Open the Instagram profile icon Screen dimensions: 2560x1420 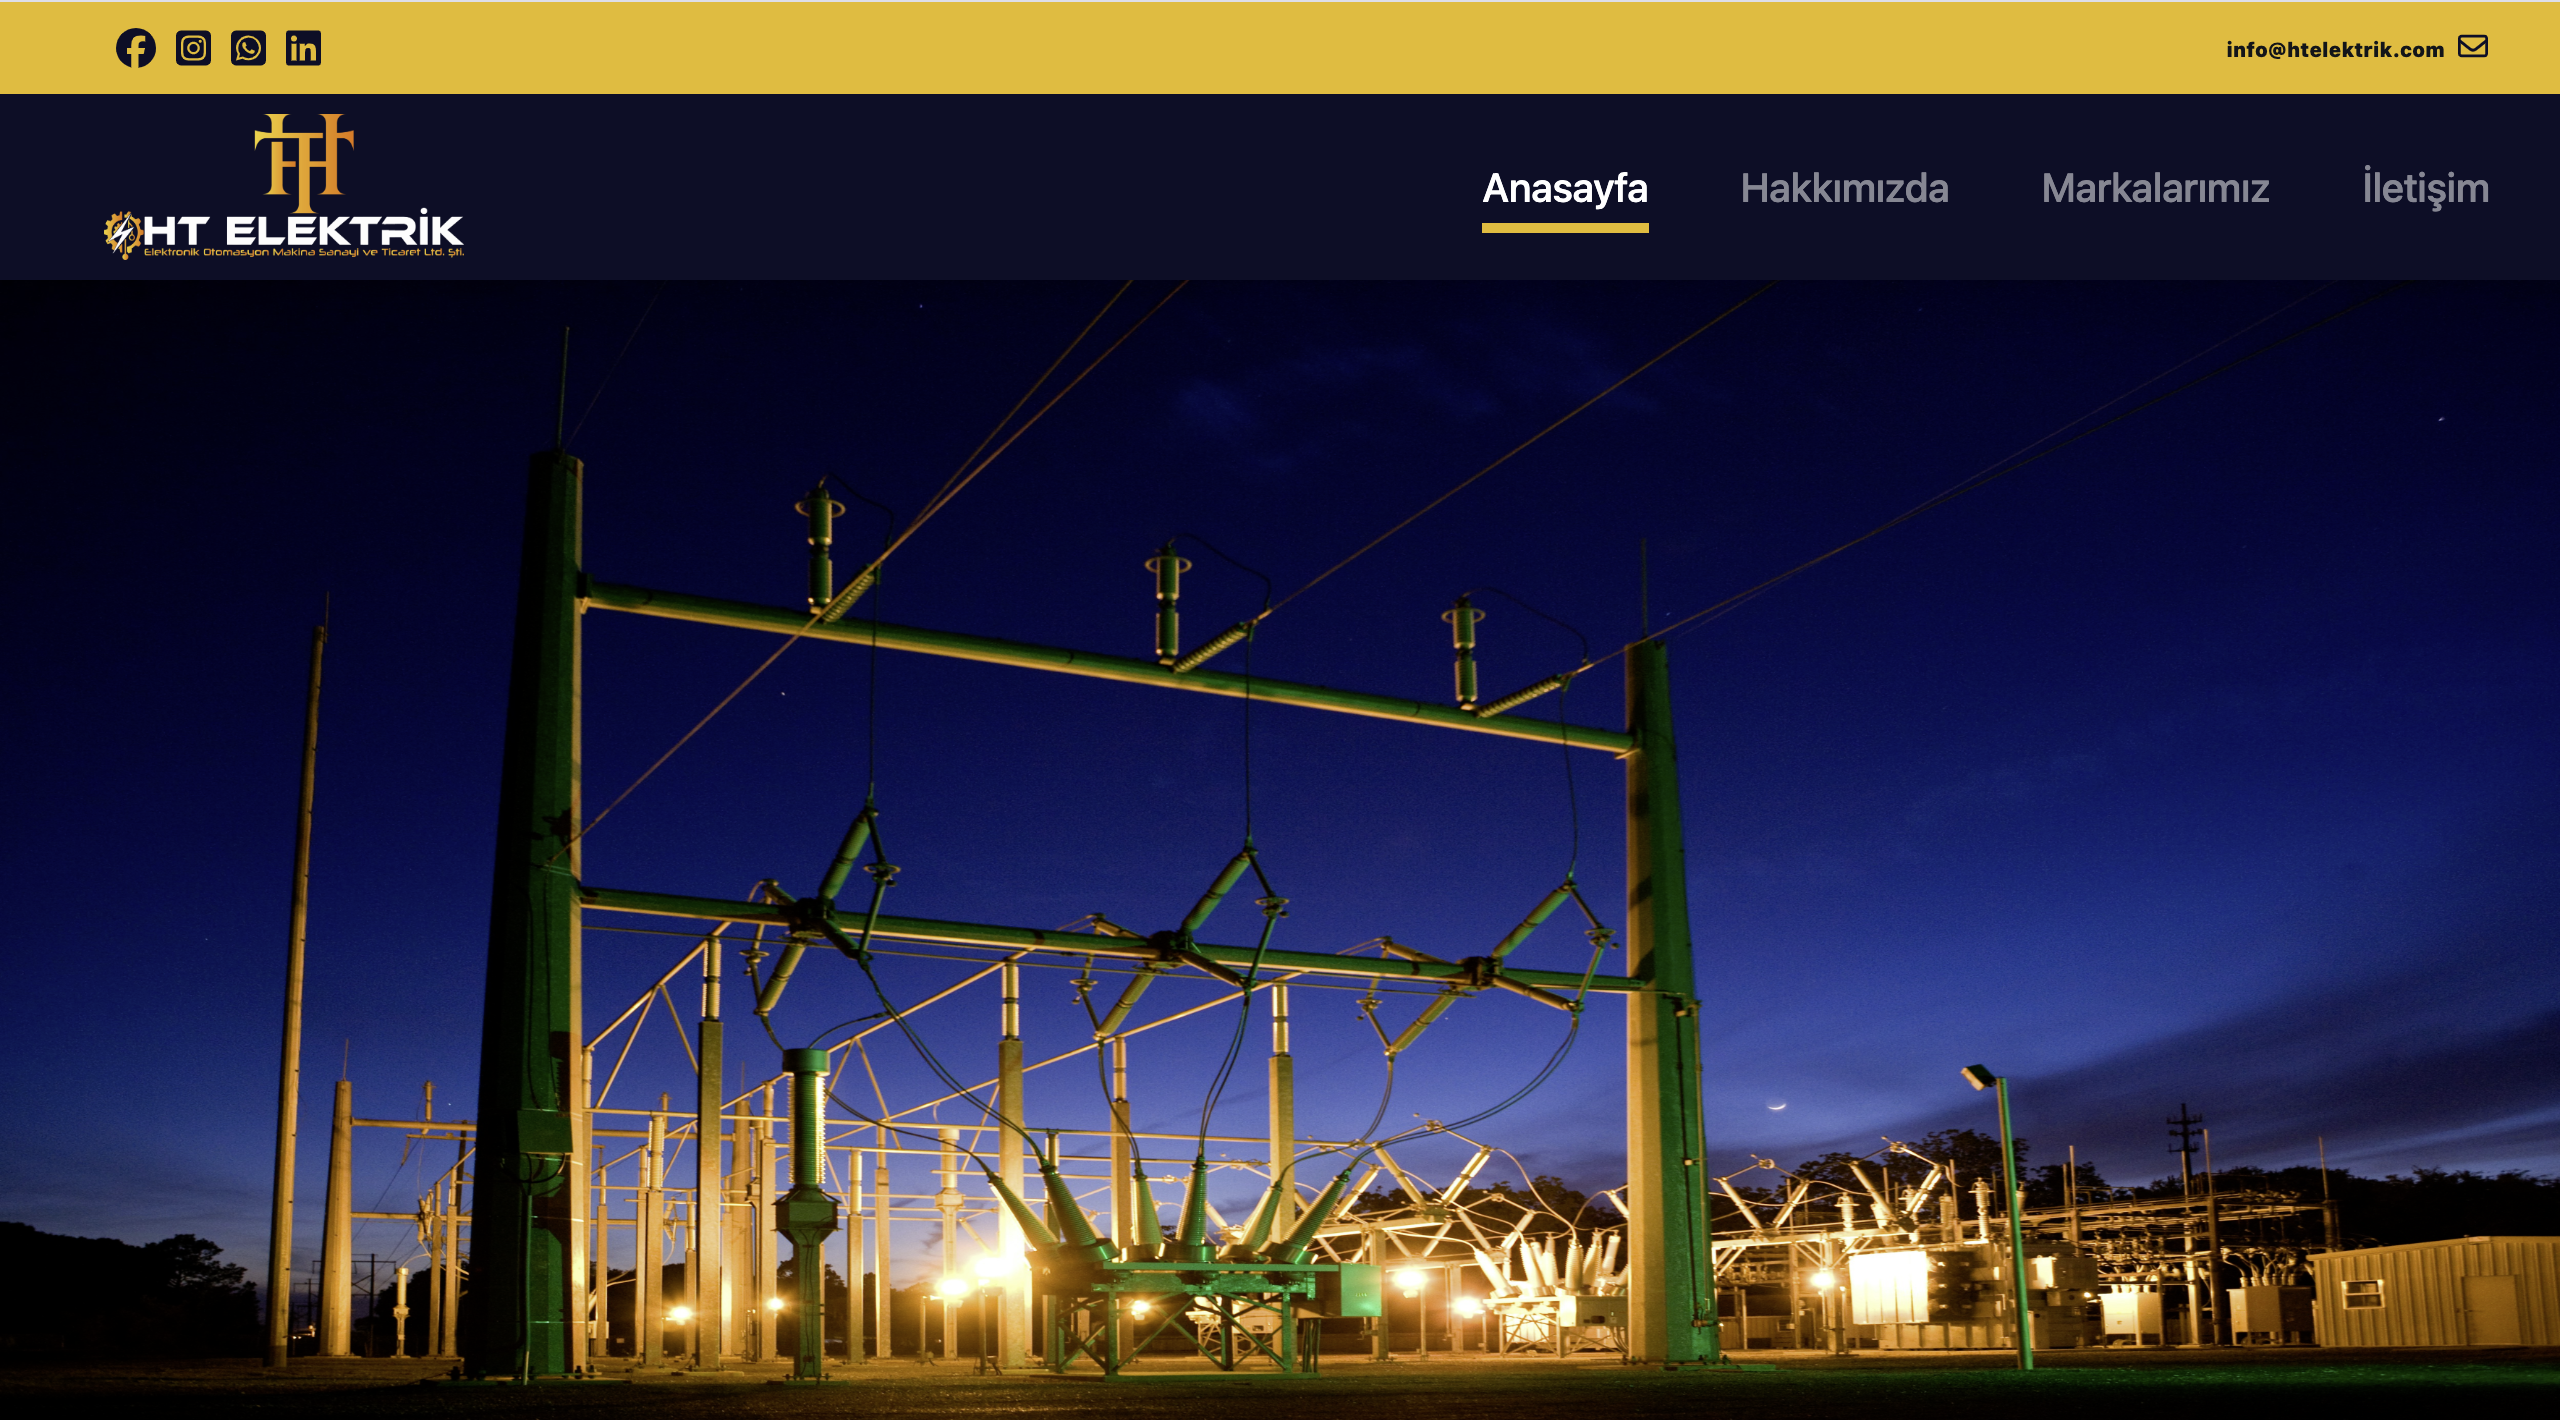tap(193, 48)
